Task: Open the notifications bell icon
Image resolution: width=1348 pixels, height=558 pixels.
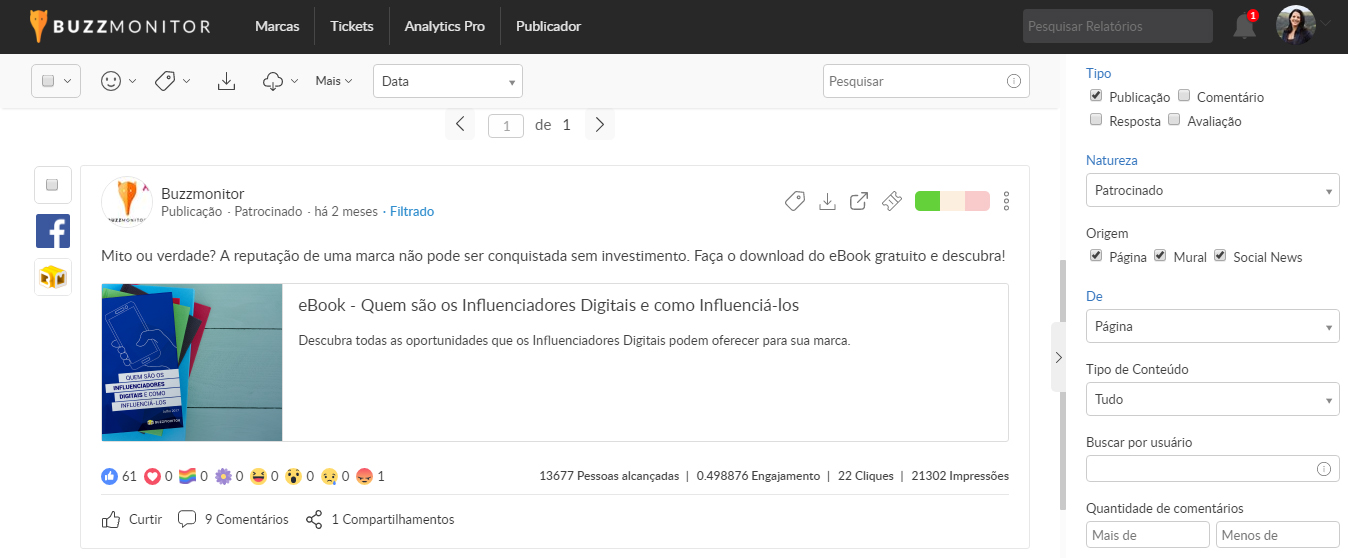Action: click(1244, 27)
